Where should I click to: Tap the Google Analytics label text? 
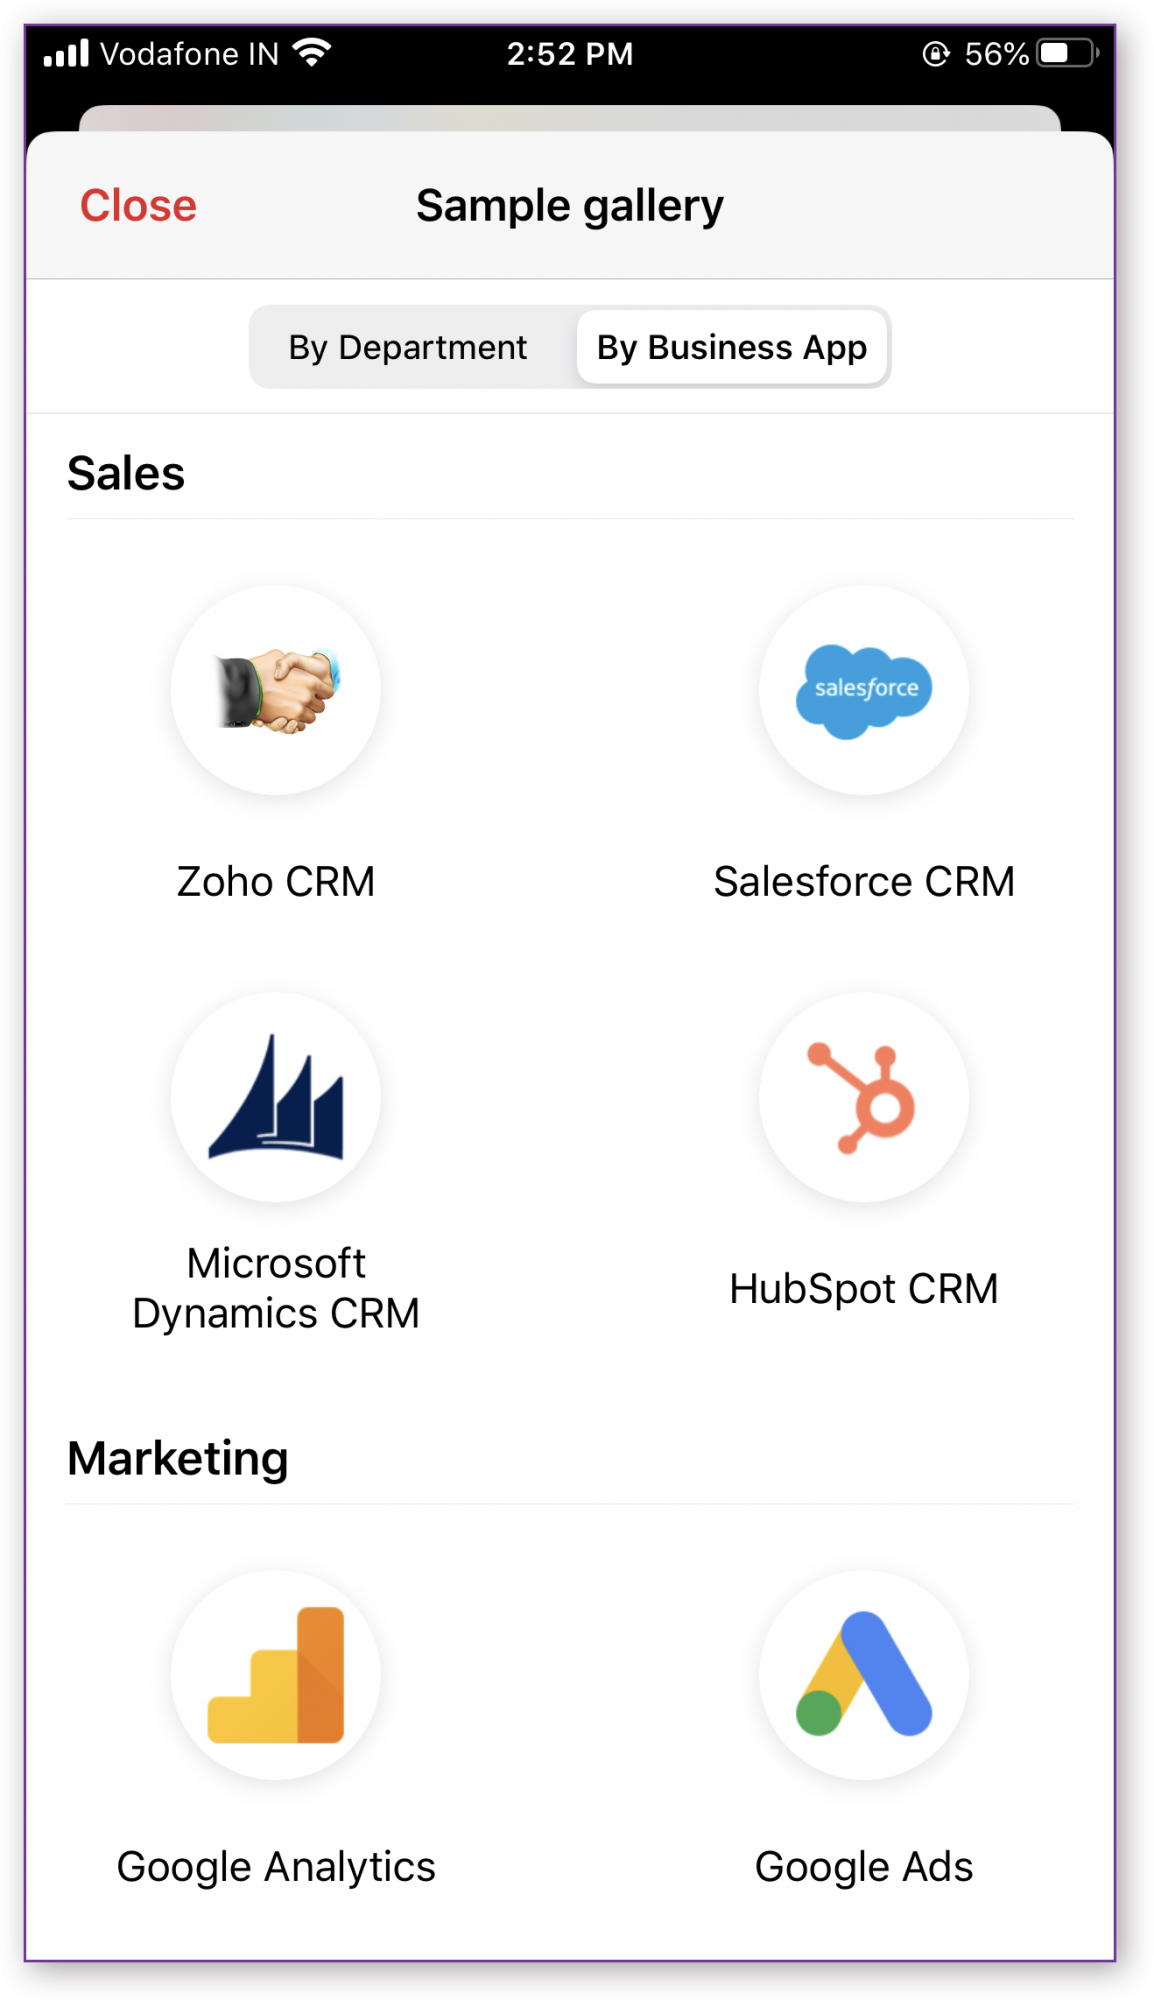[277, 1865]
